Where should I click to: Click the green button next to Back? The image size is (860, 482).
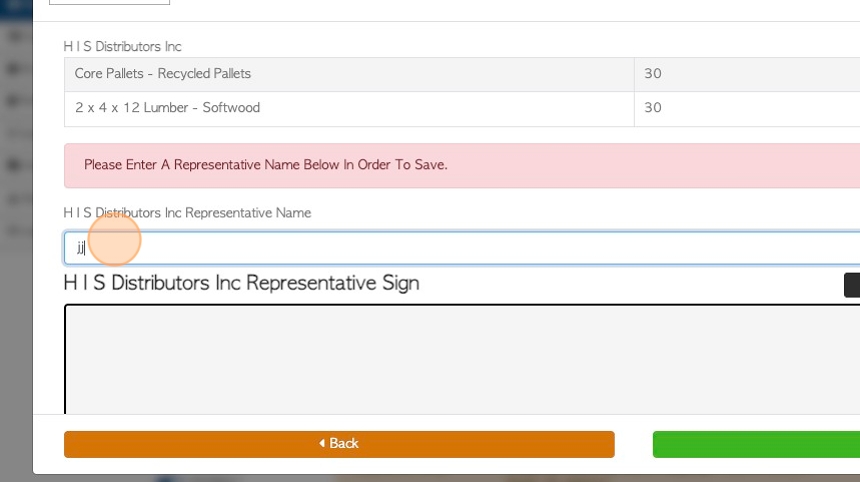coord(756,444)
